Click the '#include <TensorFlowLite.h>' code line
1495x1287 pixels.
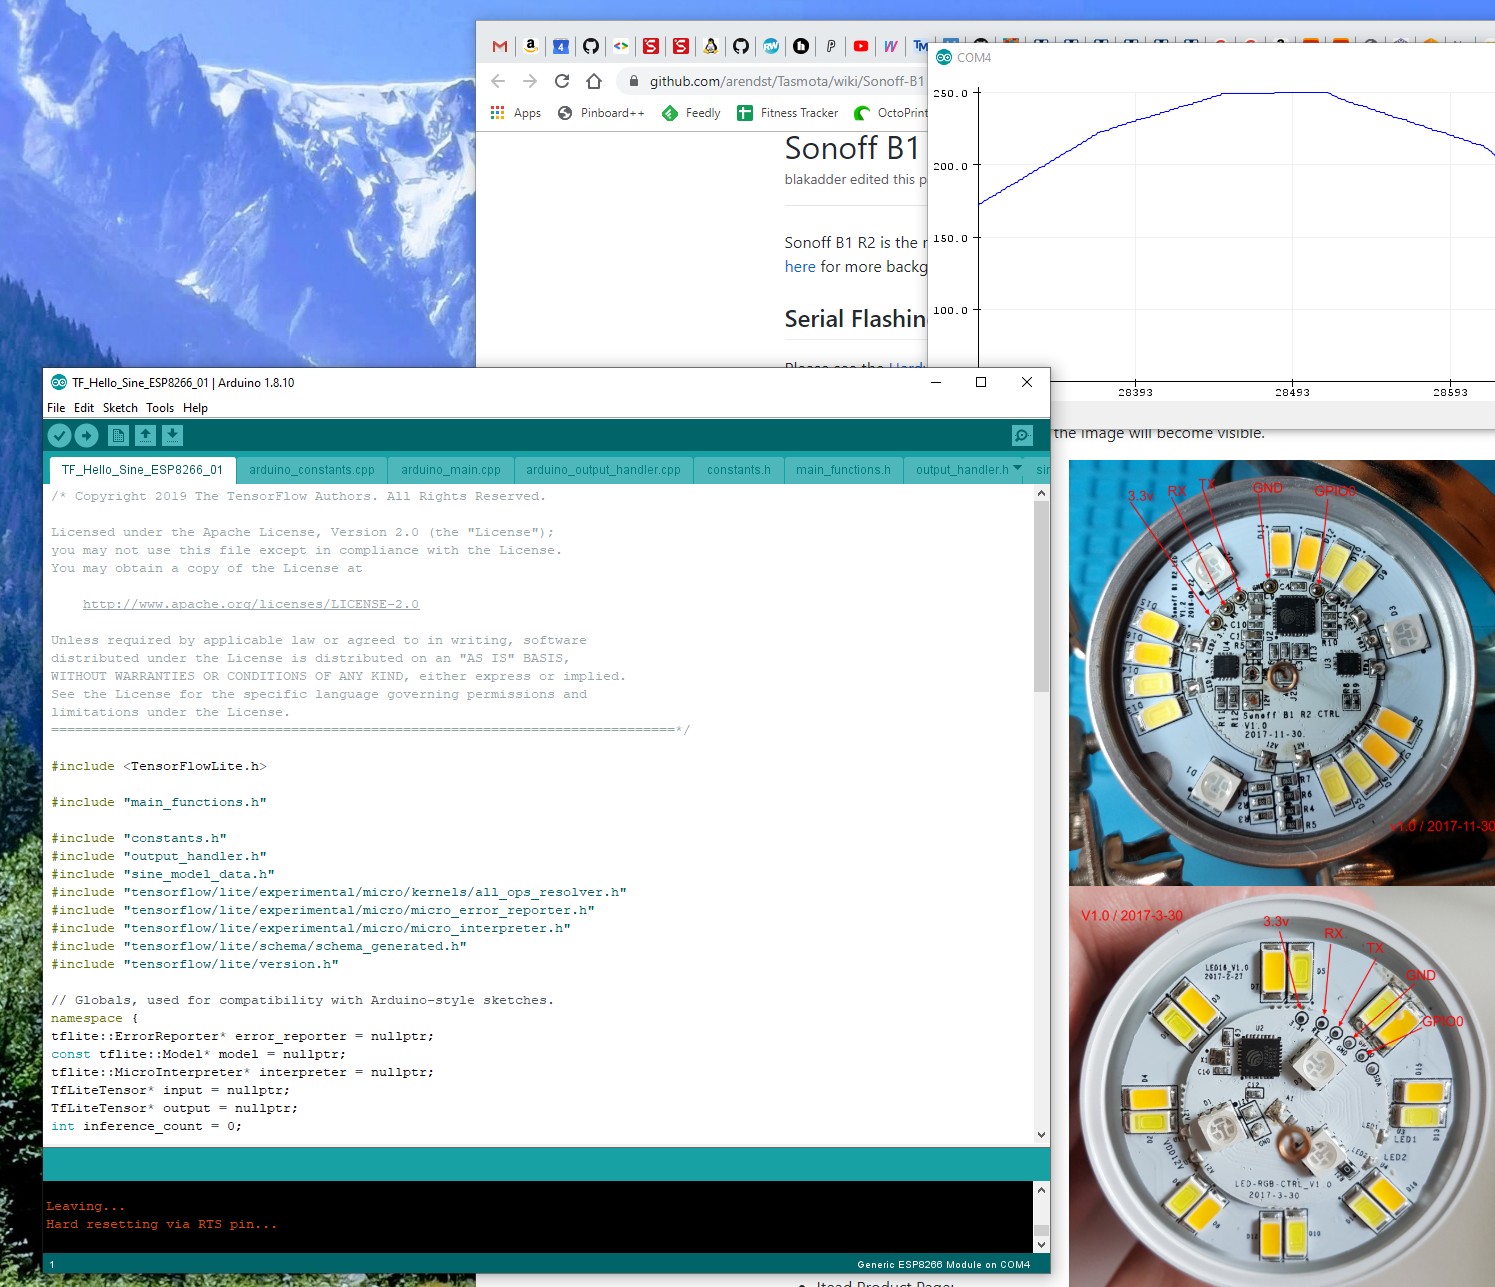click(x=159, y=766)
